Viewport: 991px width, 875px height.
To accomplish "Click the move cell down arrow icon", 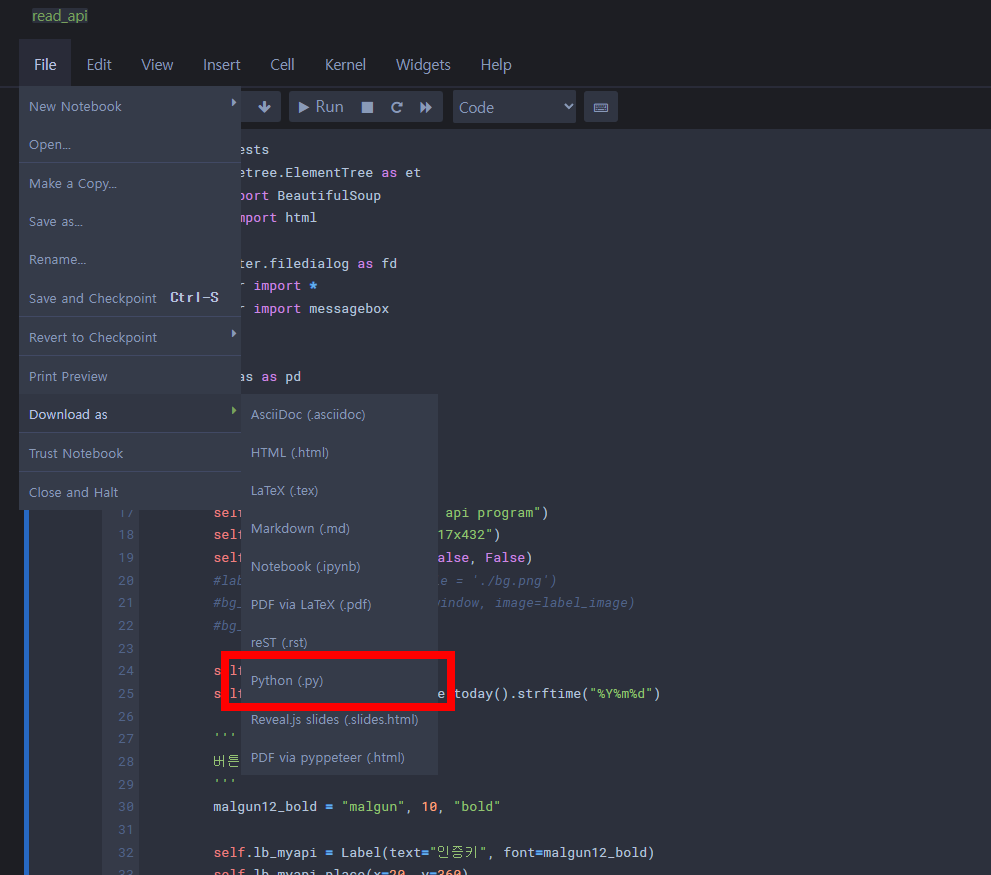I will [x=264, y=107].
